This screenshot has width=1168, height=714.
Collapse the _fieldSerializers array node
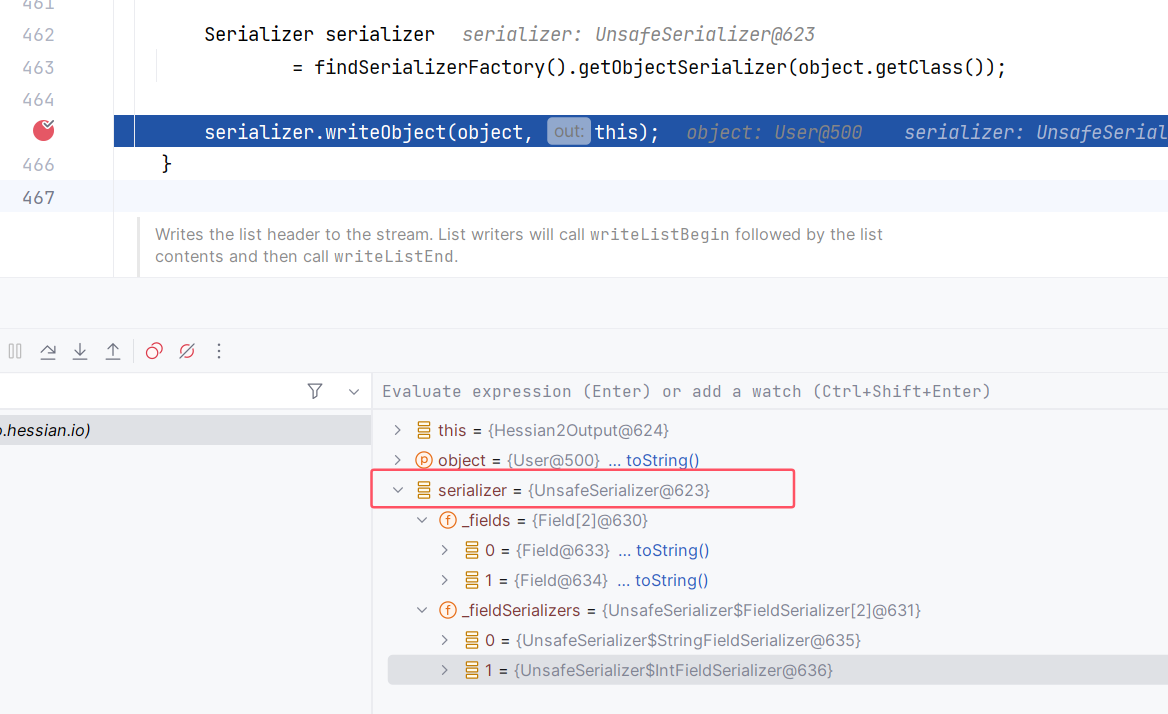click(x=422, y=610)
